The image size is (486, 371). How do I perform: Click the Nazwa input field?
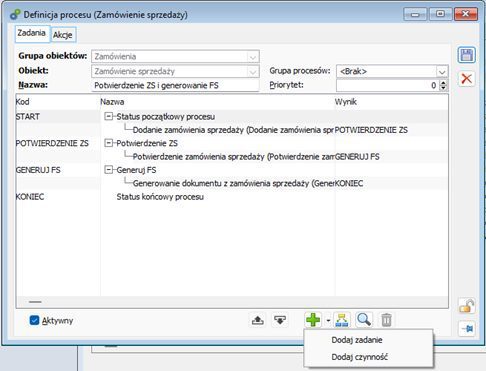pyautogui.click(x=175, y=85)
